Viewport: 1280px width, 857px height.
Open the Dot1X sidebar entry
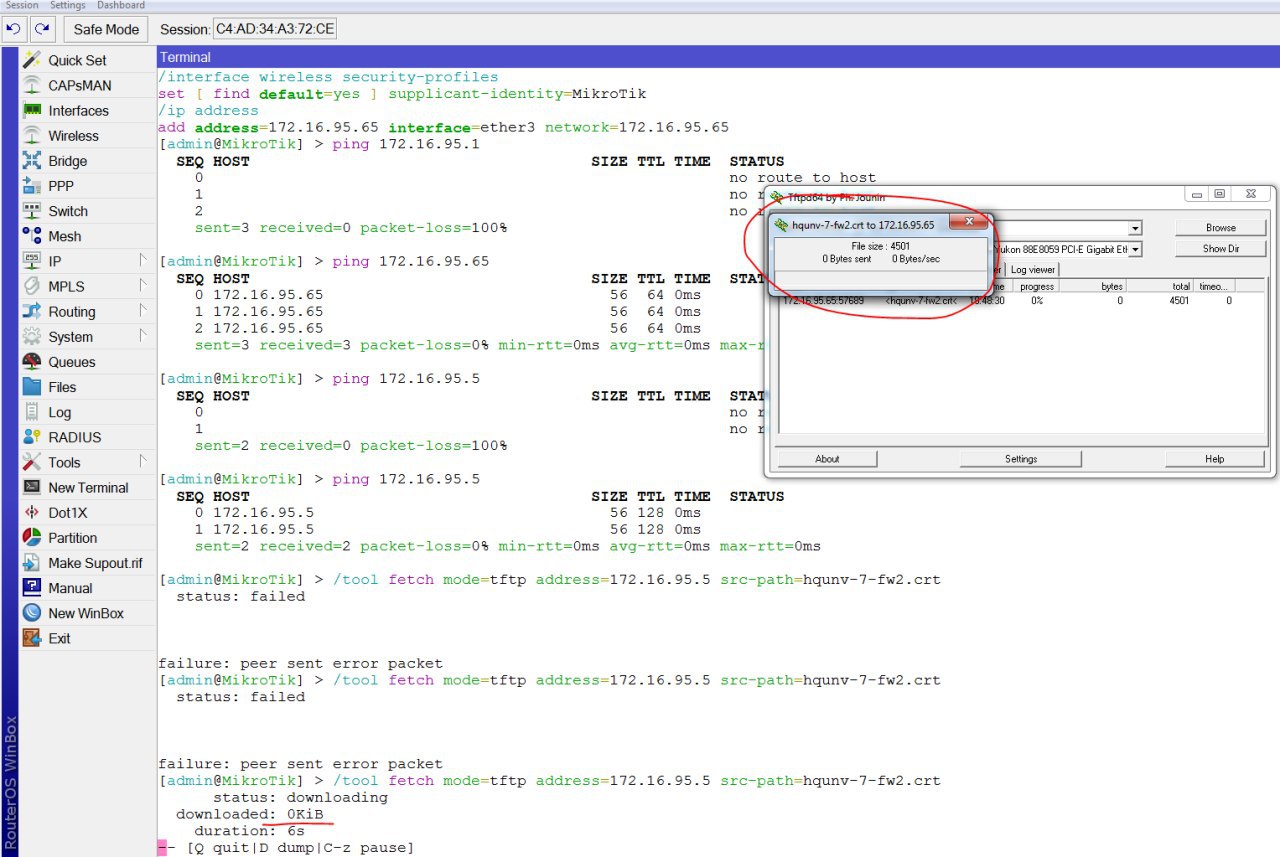88,512
